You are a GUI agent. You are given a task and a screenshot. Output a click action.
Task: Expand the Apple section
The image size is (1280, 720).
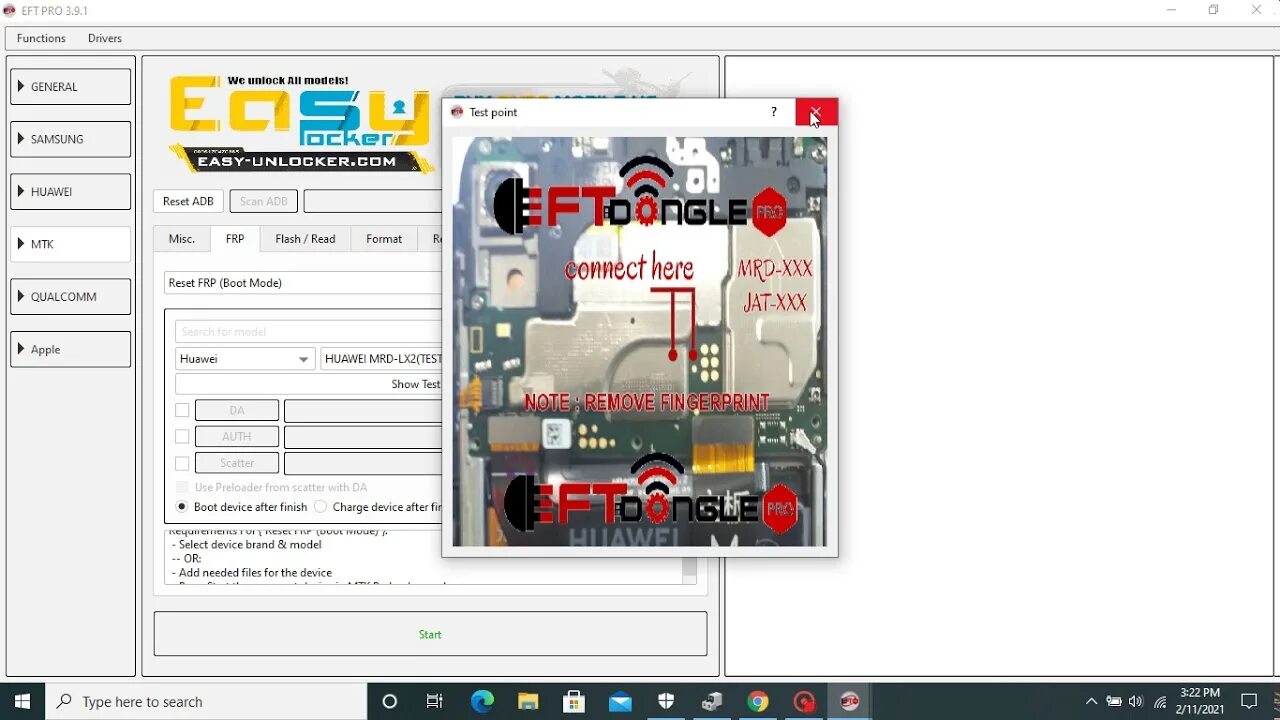(70, 349)
